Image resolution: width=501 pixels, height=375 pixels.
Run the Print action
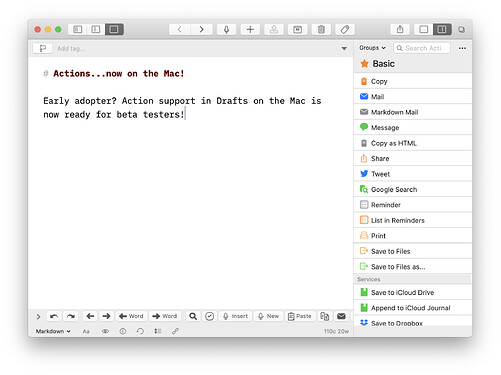[413, 236]
